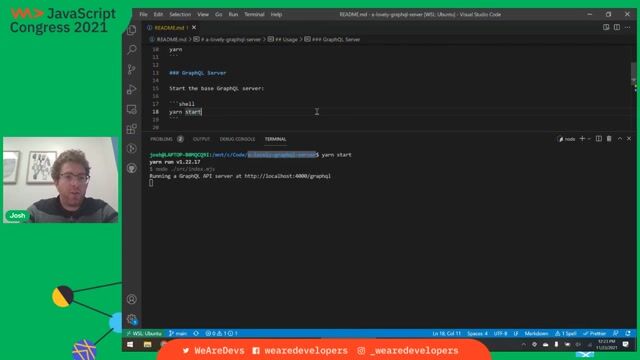Click the Ln 18, Col 11 status item

[447, 333]
